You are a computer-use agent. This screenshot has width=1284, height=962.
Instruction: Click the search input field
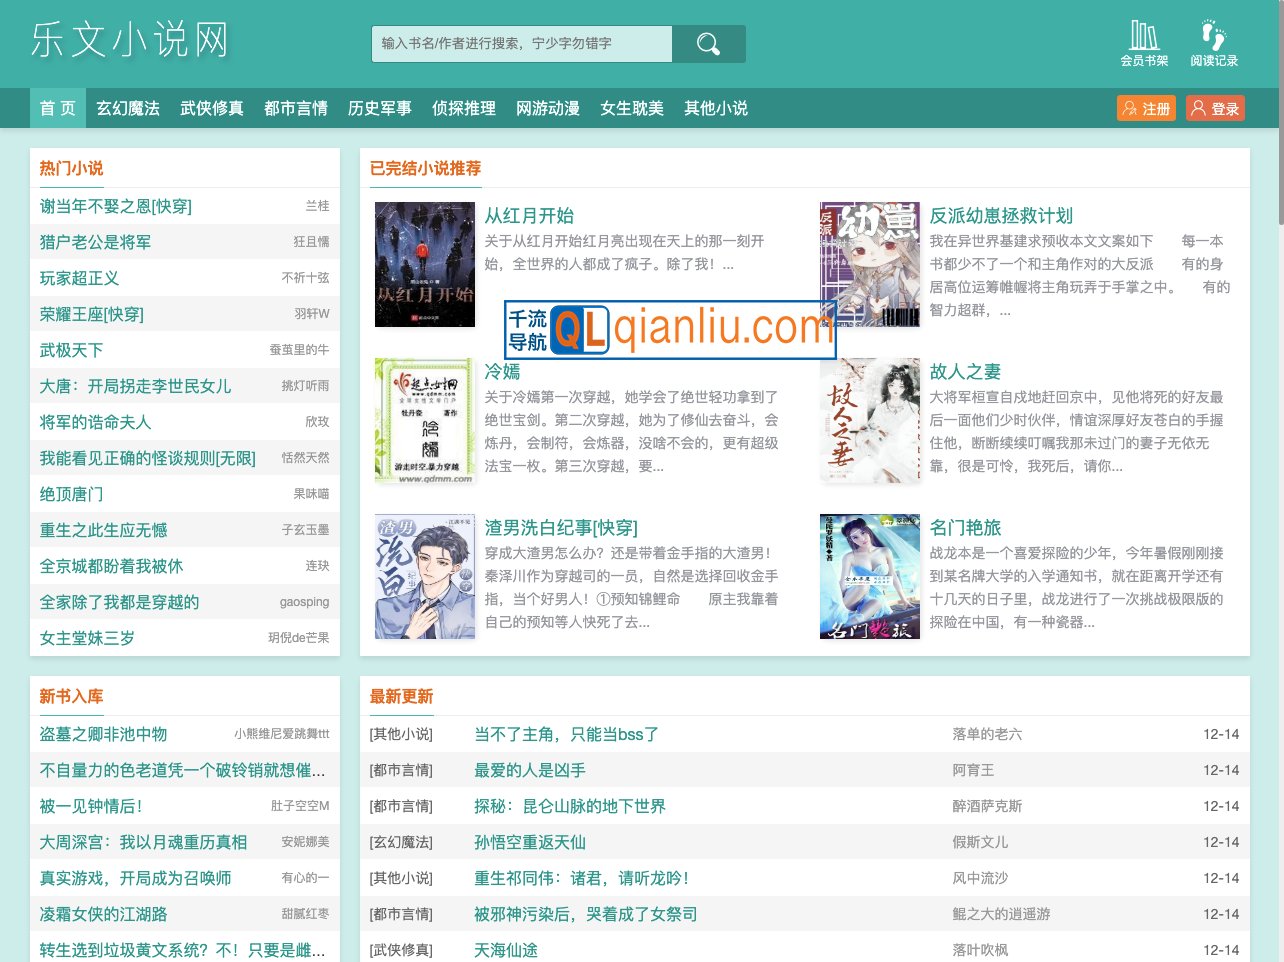(520, 44)
